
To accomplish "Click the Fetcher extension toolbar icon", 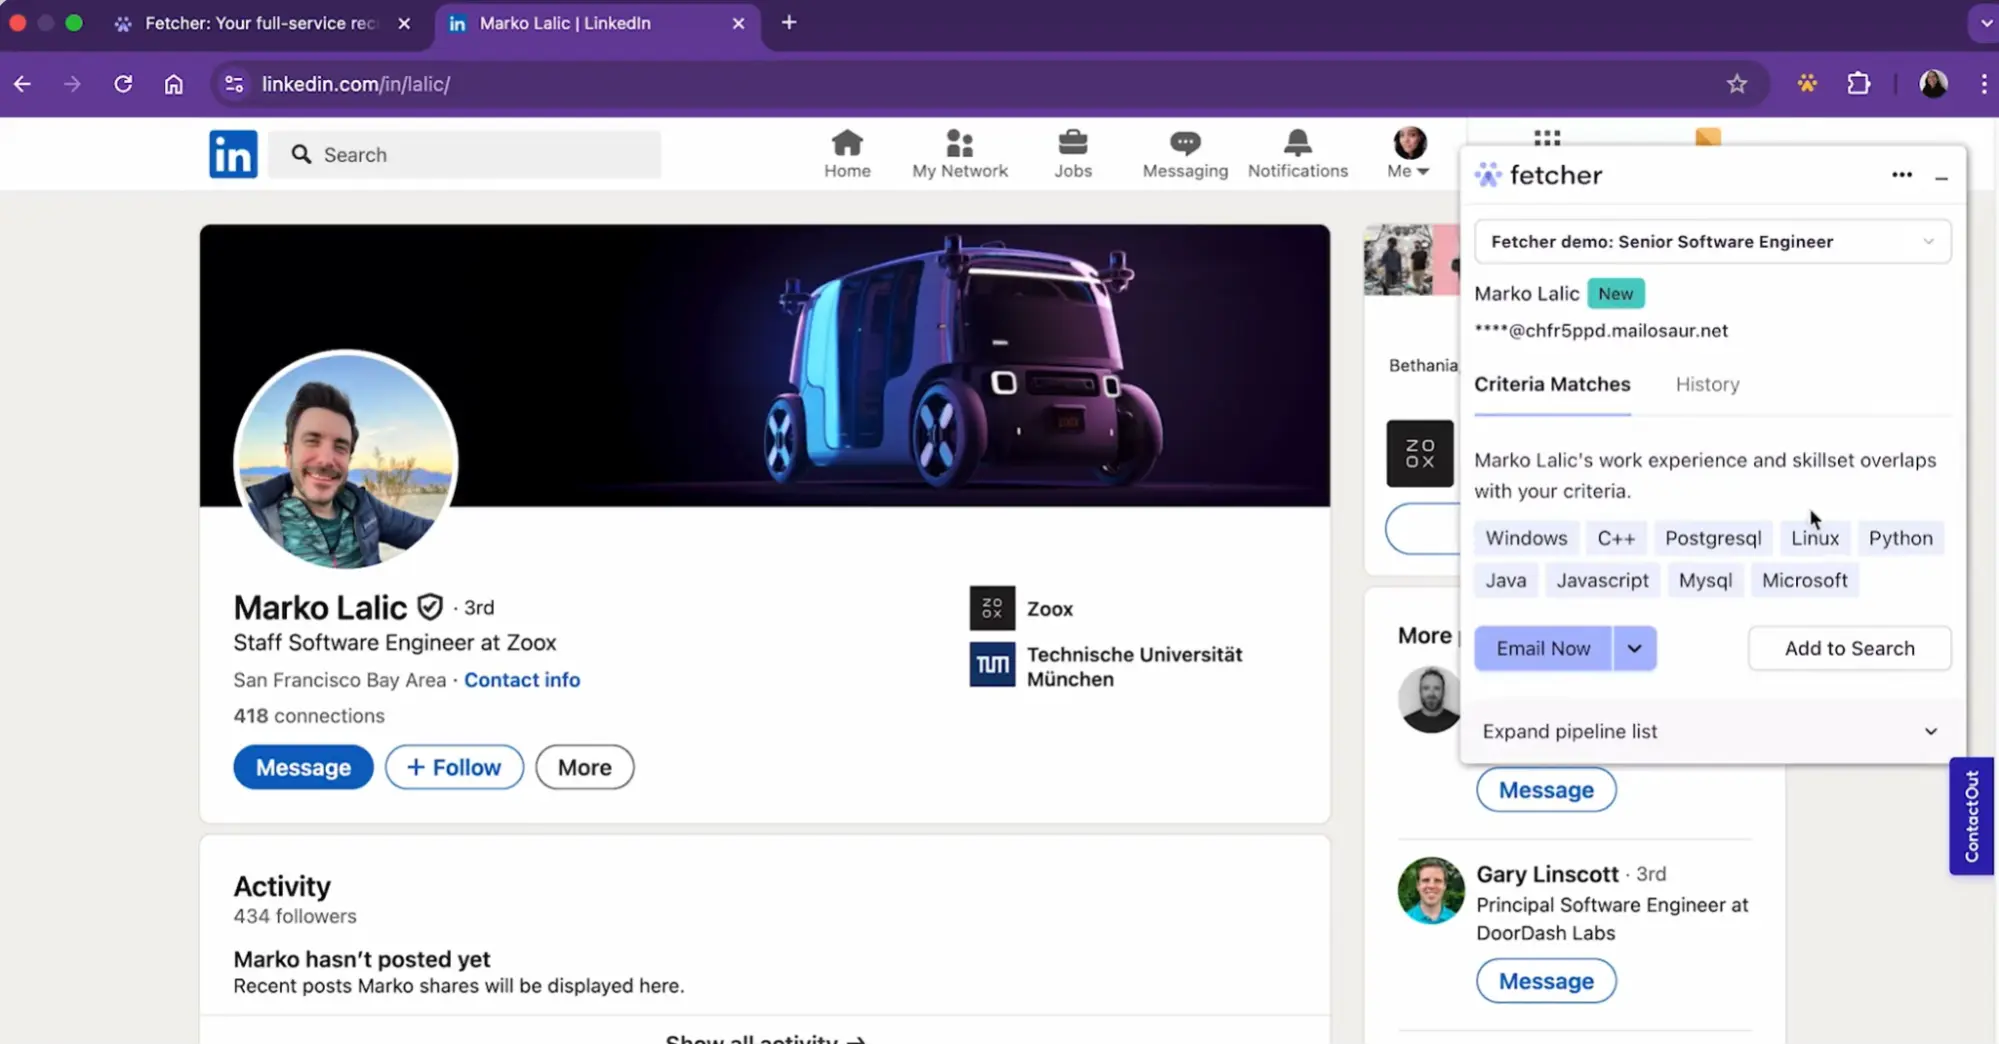I will click(x=1807, y=83).
